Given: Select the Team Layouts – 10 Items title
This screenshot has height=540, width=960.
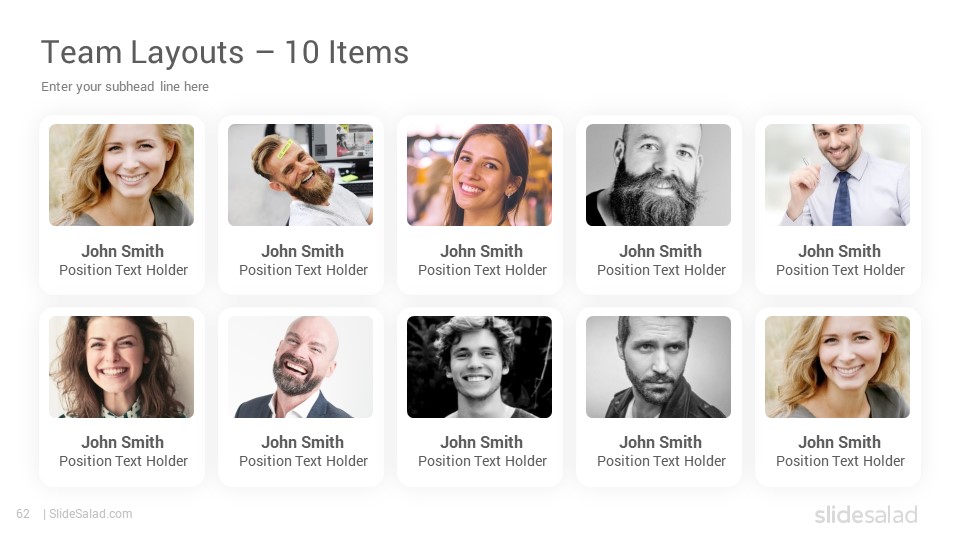Looking at the screenshot, I should coord(225,52).
